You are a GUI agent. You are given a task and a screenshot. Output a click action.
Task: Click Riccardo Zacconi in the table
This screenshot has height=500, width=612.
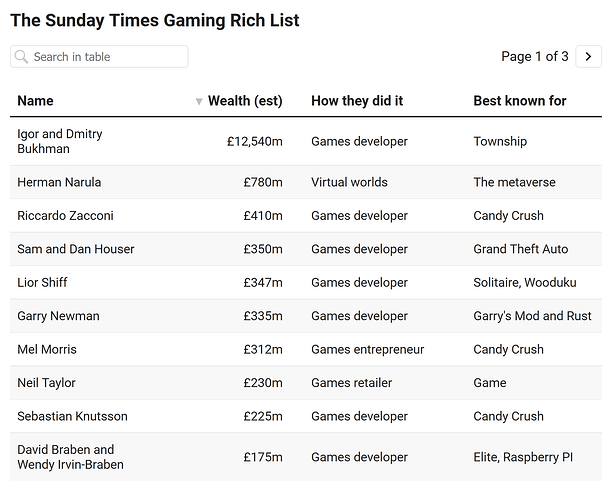click(65, 215)
